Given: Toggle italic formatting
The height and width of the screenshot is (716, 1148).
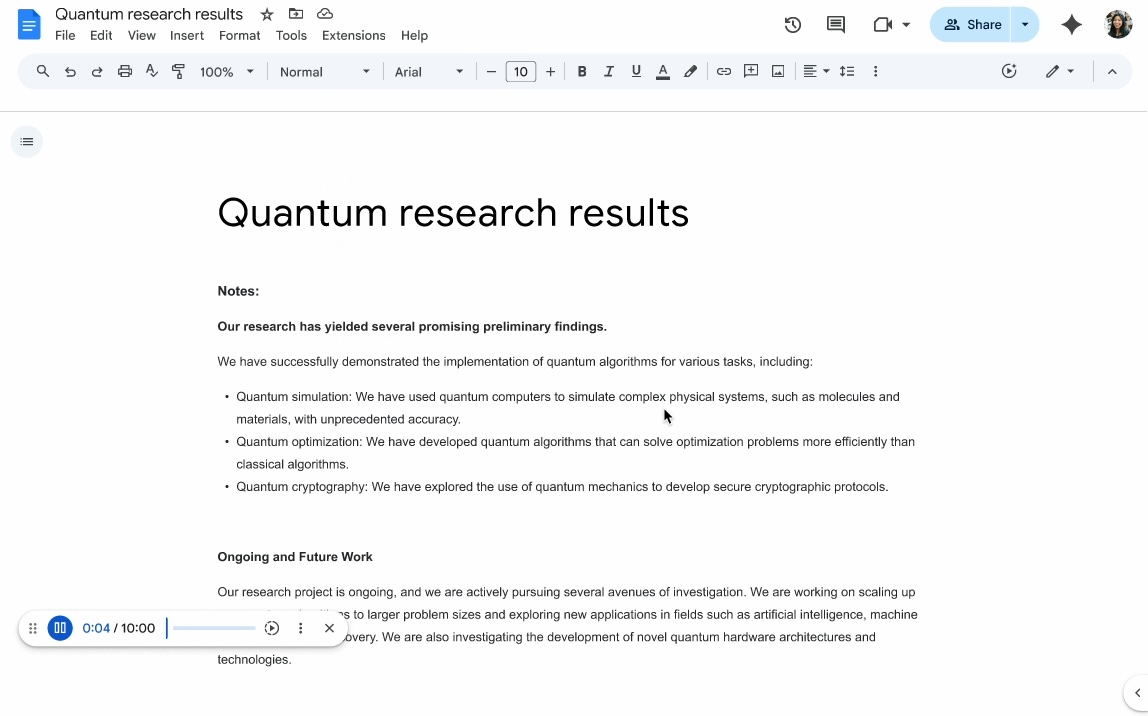Looking at the screenshot, I should tap(608, 71).
